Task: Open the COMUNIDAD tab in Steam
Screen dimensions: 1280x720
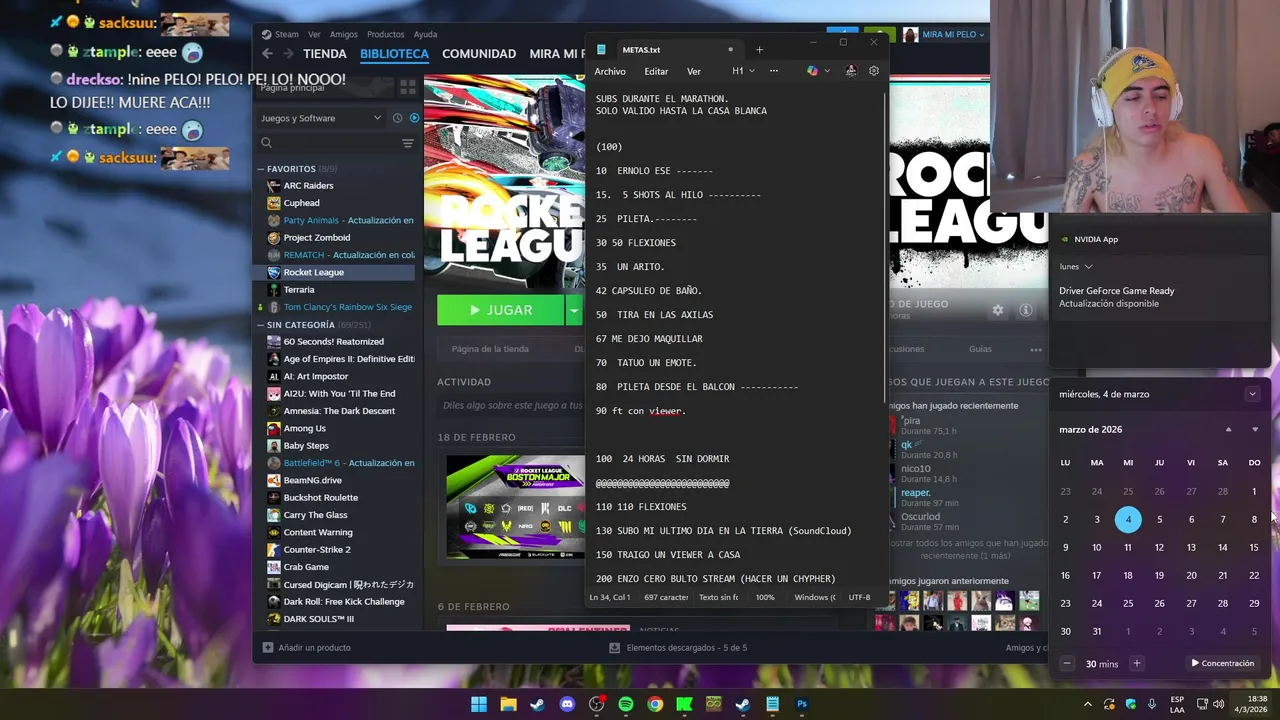Action: click(479, 54)
